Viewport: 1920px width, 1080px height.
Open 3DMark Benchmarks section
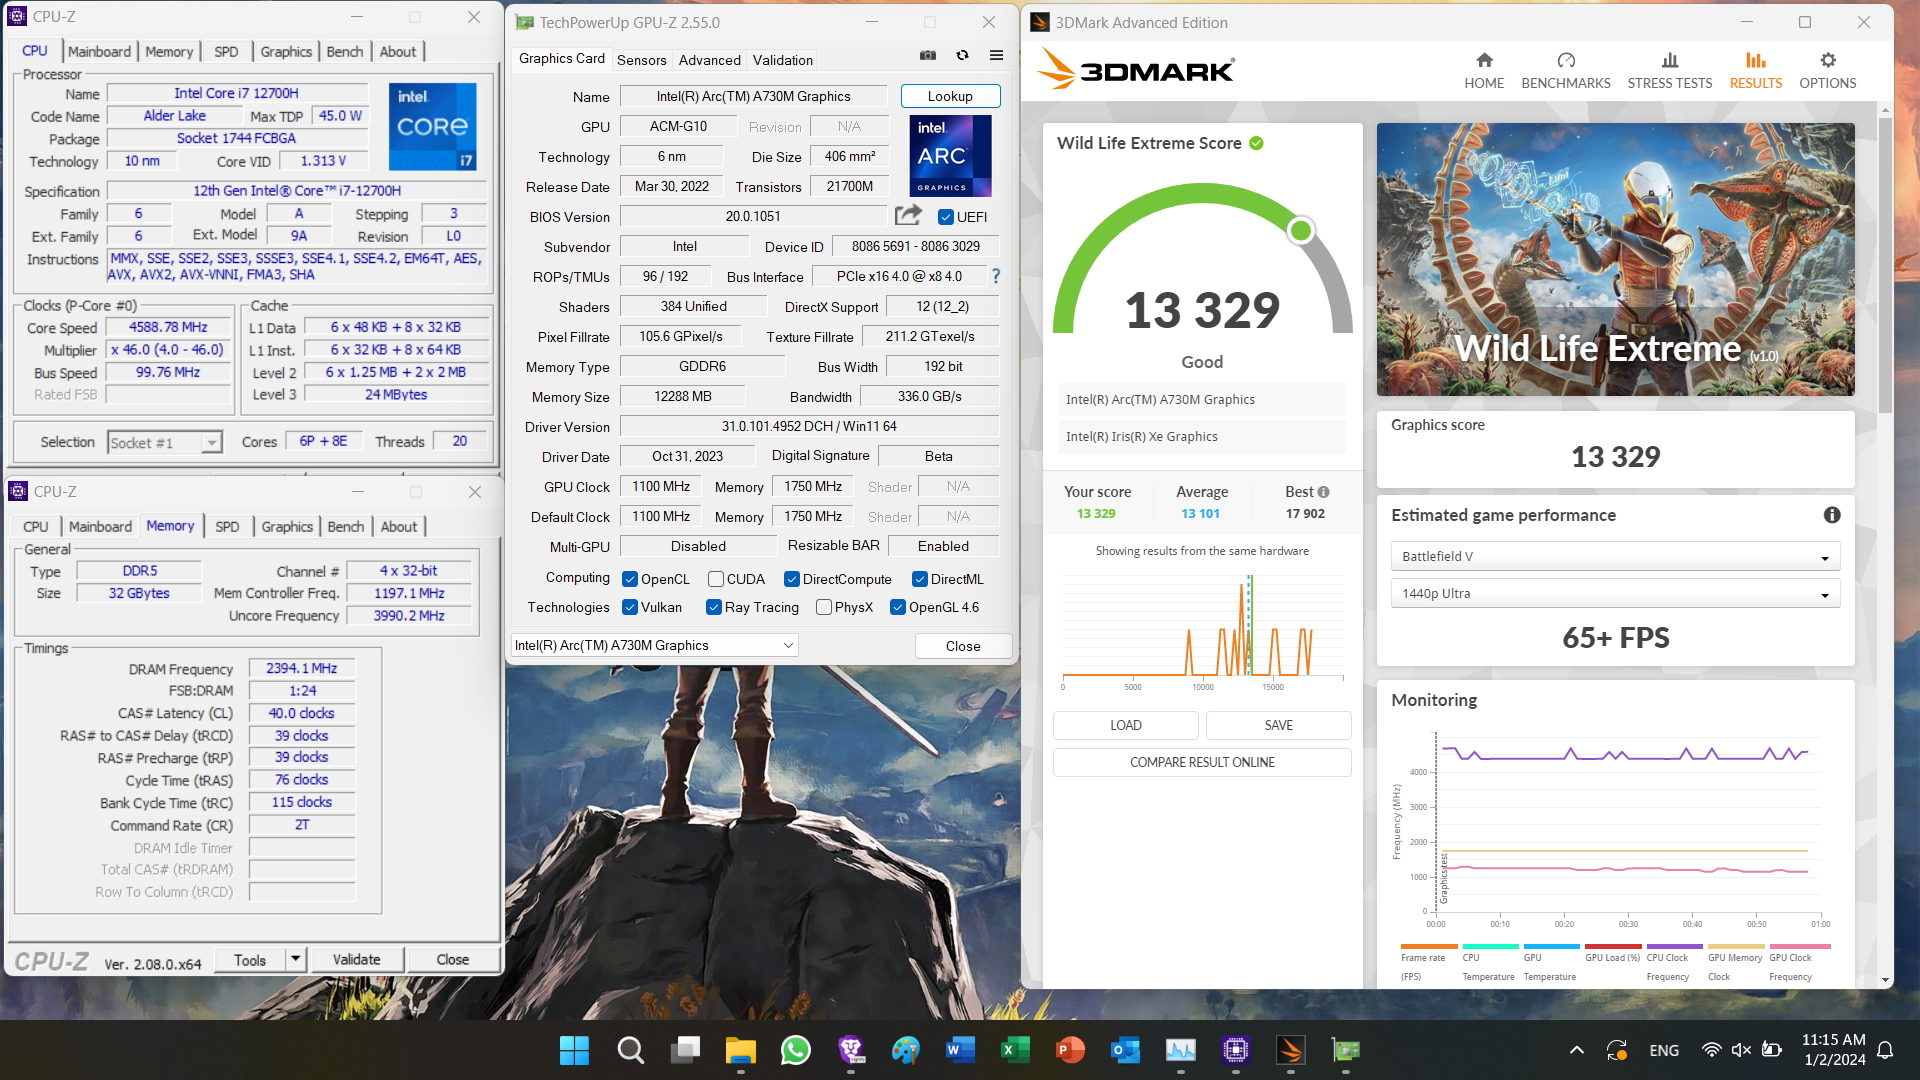pos(1566,71)
